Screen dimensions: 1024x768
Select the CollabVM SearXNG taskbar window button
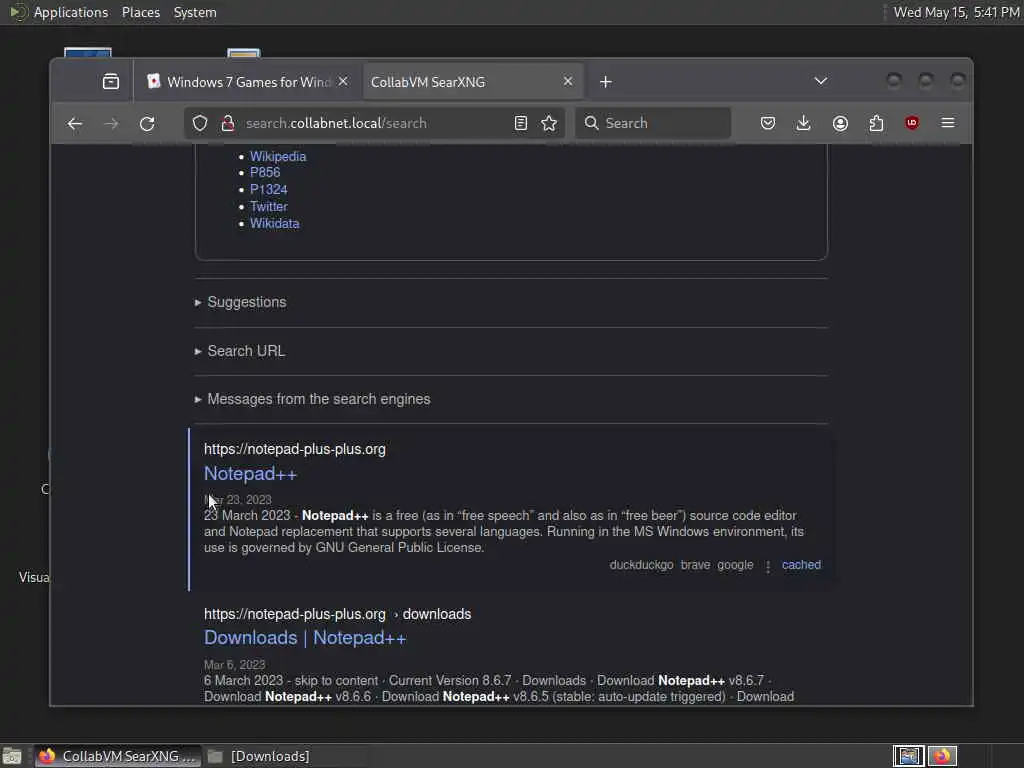(x=118, y=756)
